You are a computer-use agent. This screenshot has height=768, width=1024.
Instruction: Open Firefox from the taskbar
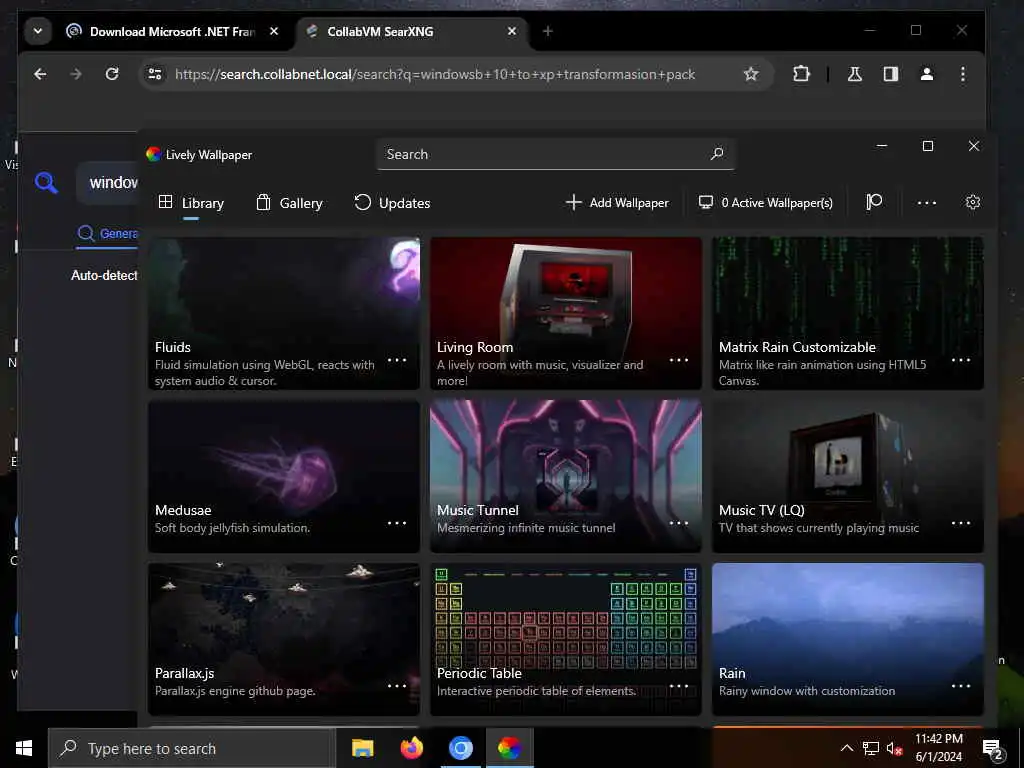411,748
